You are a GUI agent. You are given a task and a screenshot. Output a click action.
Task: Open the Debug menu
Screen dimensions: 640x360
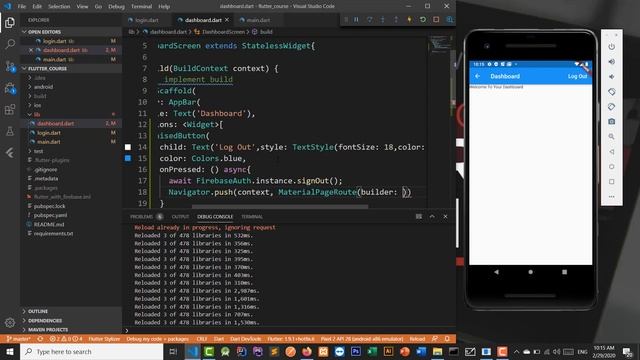coord(116,6)
